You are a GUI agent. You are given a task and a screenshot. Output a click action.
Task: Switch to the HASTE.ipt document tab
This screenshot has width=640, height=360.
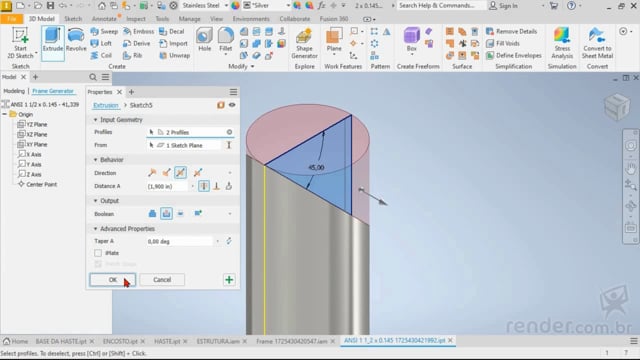coord(167,341)
